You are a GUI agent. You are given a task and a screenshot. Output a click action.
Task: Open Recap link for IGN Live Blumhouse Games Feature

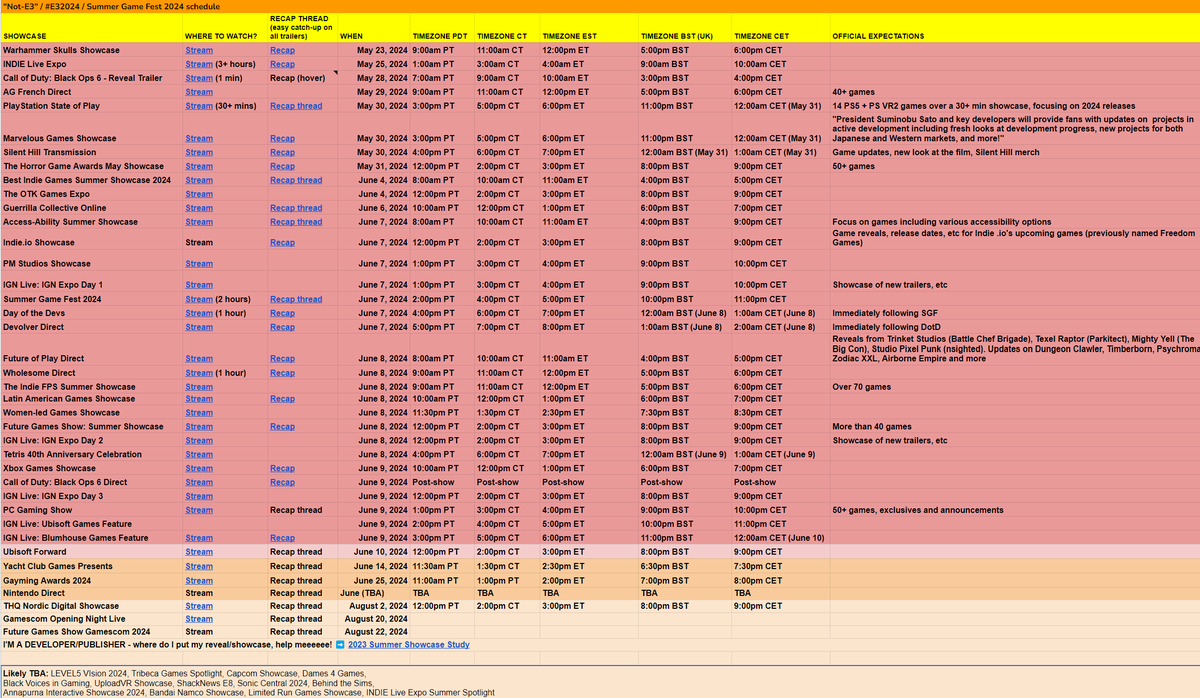pos(282,538)
